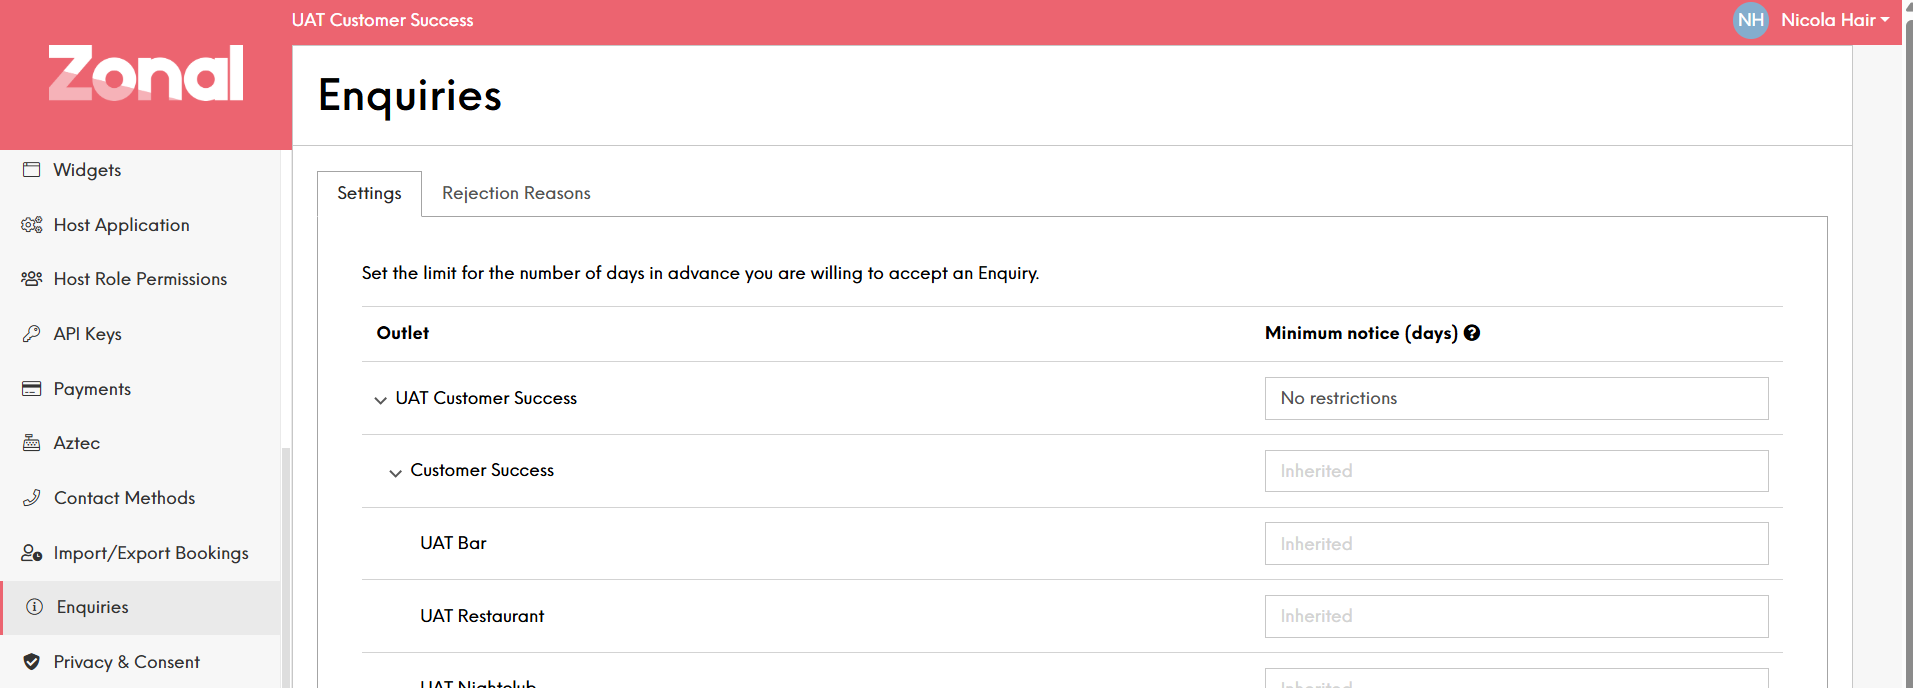Click the Contact Methods phone icon
This screenshot has width=1913, height=688.
click(x=32, y=498)
